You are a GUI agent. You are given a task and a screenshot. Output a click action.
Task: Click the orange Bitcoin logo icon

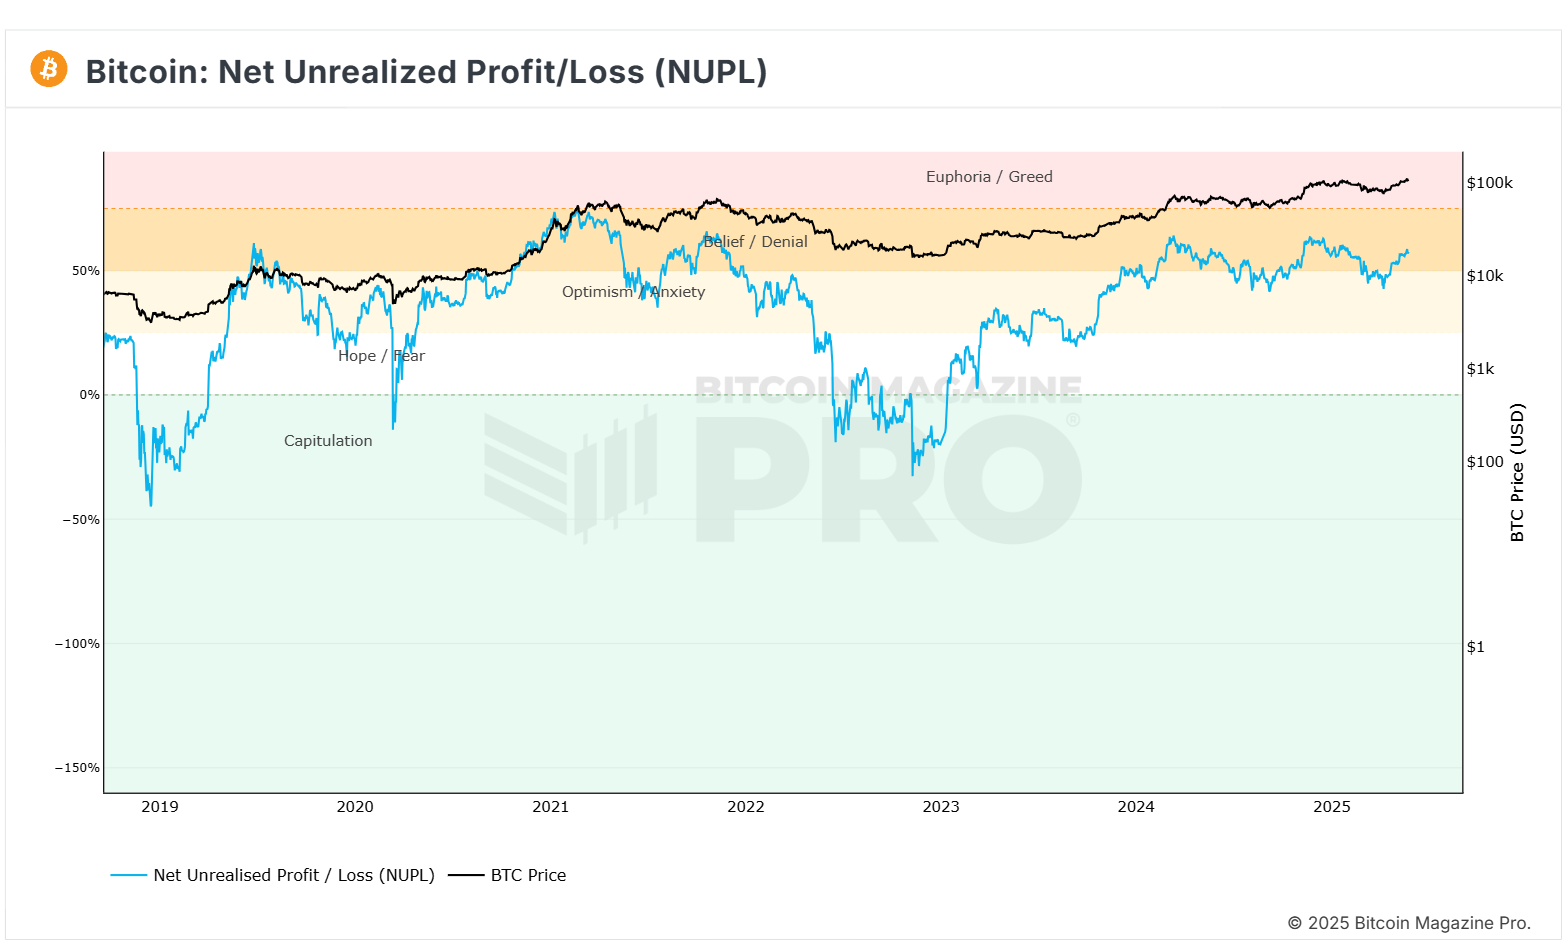point(48,69)
